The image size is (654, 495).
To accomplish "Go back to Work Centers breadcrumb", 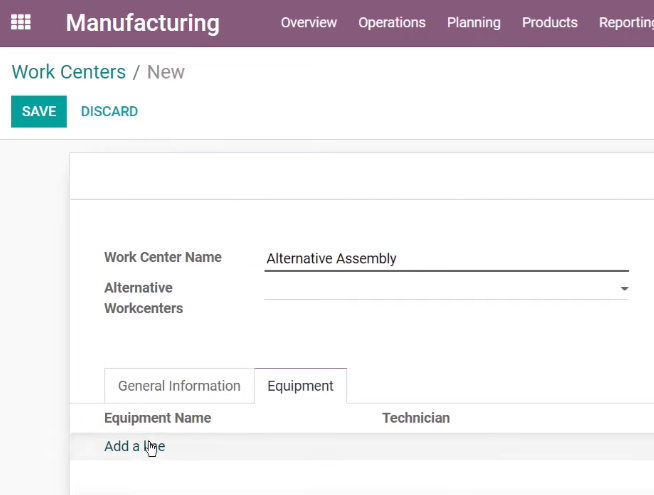I will click(68, 72).
